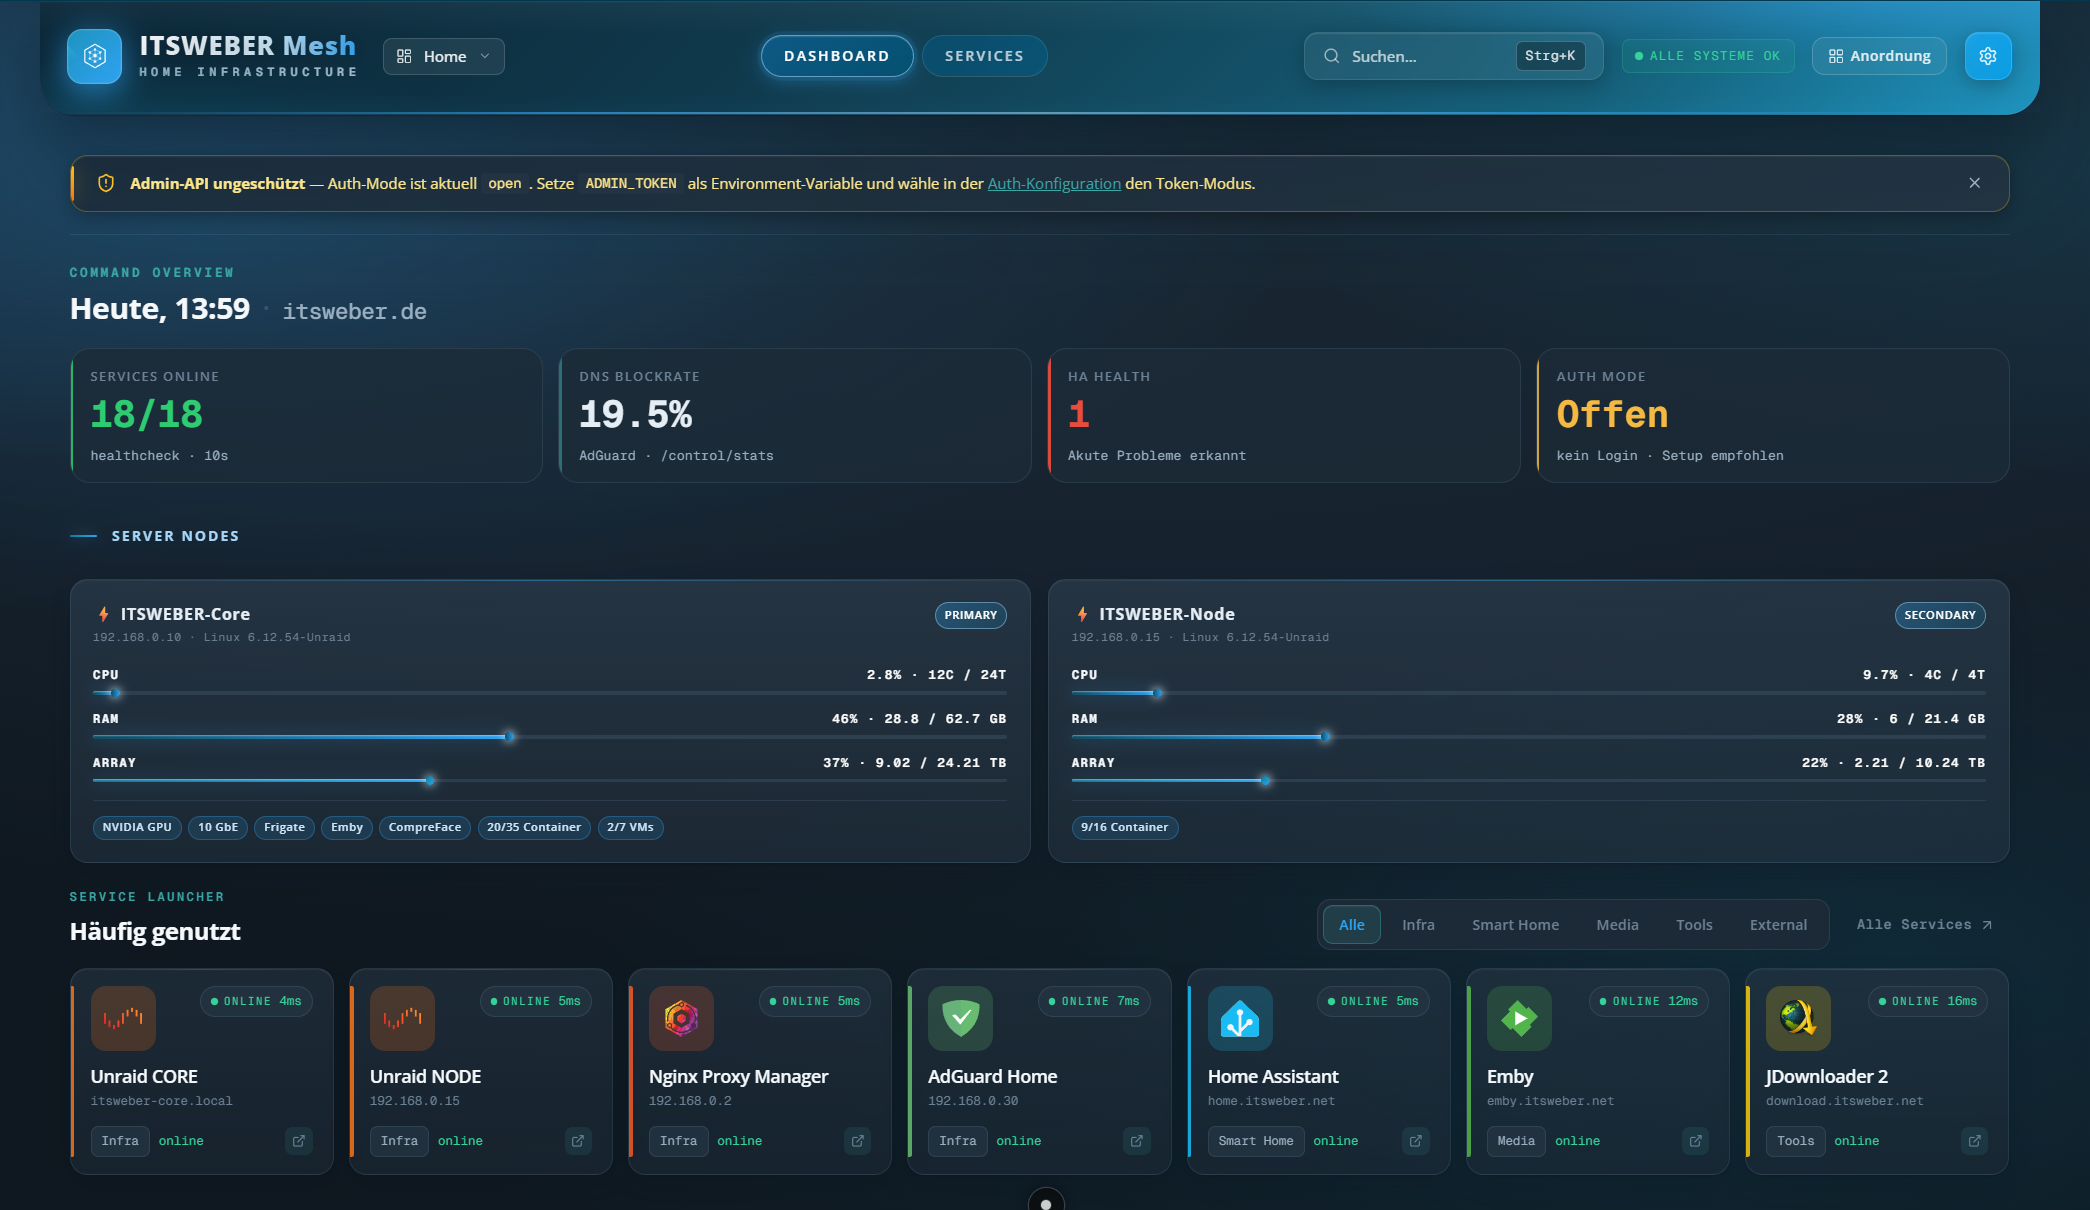Focus the Suchen search field
This screenshot has width=2090, height=1210.
[1453, 56]
